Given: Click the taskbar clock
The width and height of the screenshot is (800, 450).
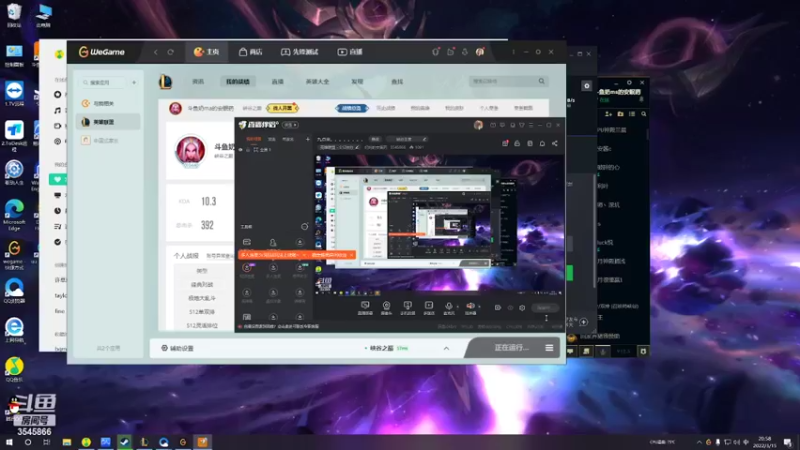Looking at the screenshot, I should click(x=764, y=442).
